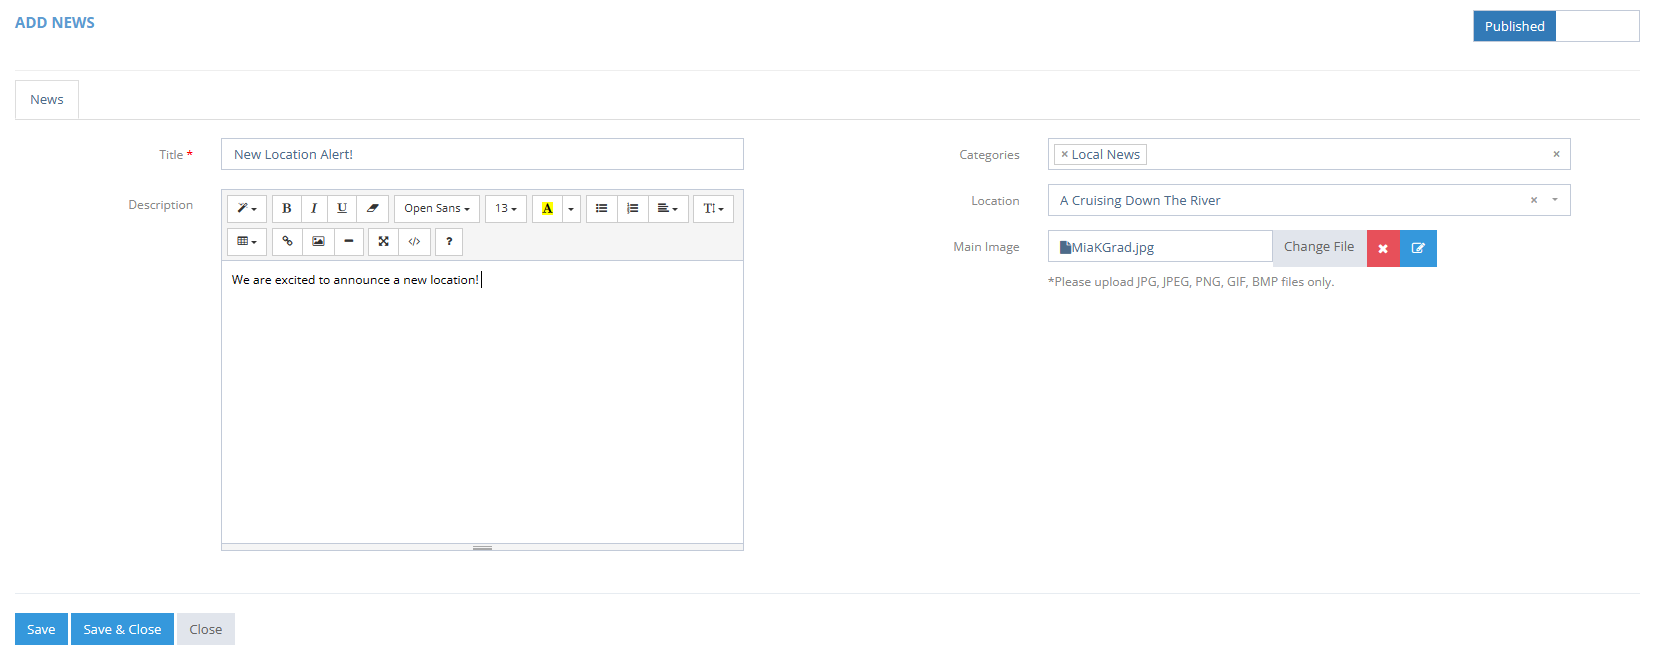Clear the selected Location value
This screenshot has height=655, width=1654.
tap(1533, 200)
